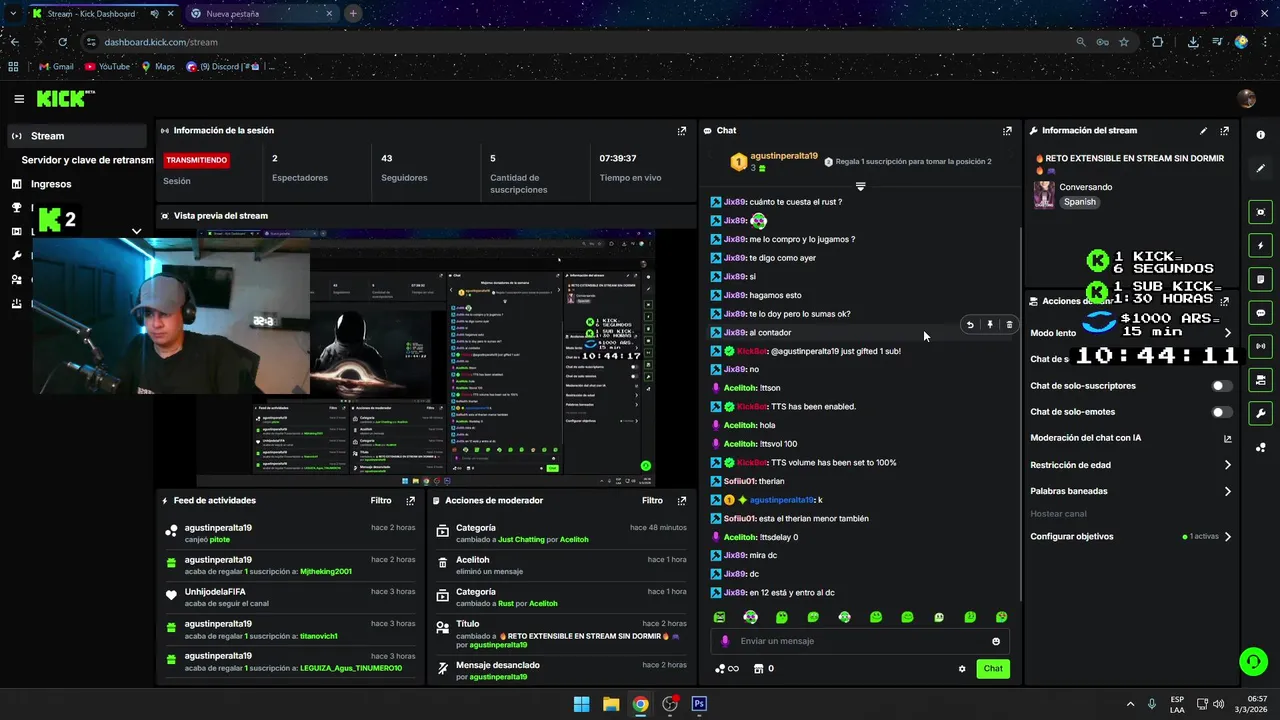
Task: Open Filtro in Acciones de moderador
Action: click(652, 500)
